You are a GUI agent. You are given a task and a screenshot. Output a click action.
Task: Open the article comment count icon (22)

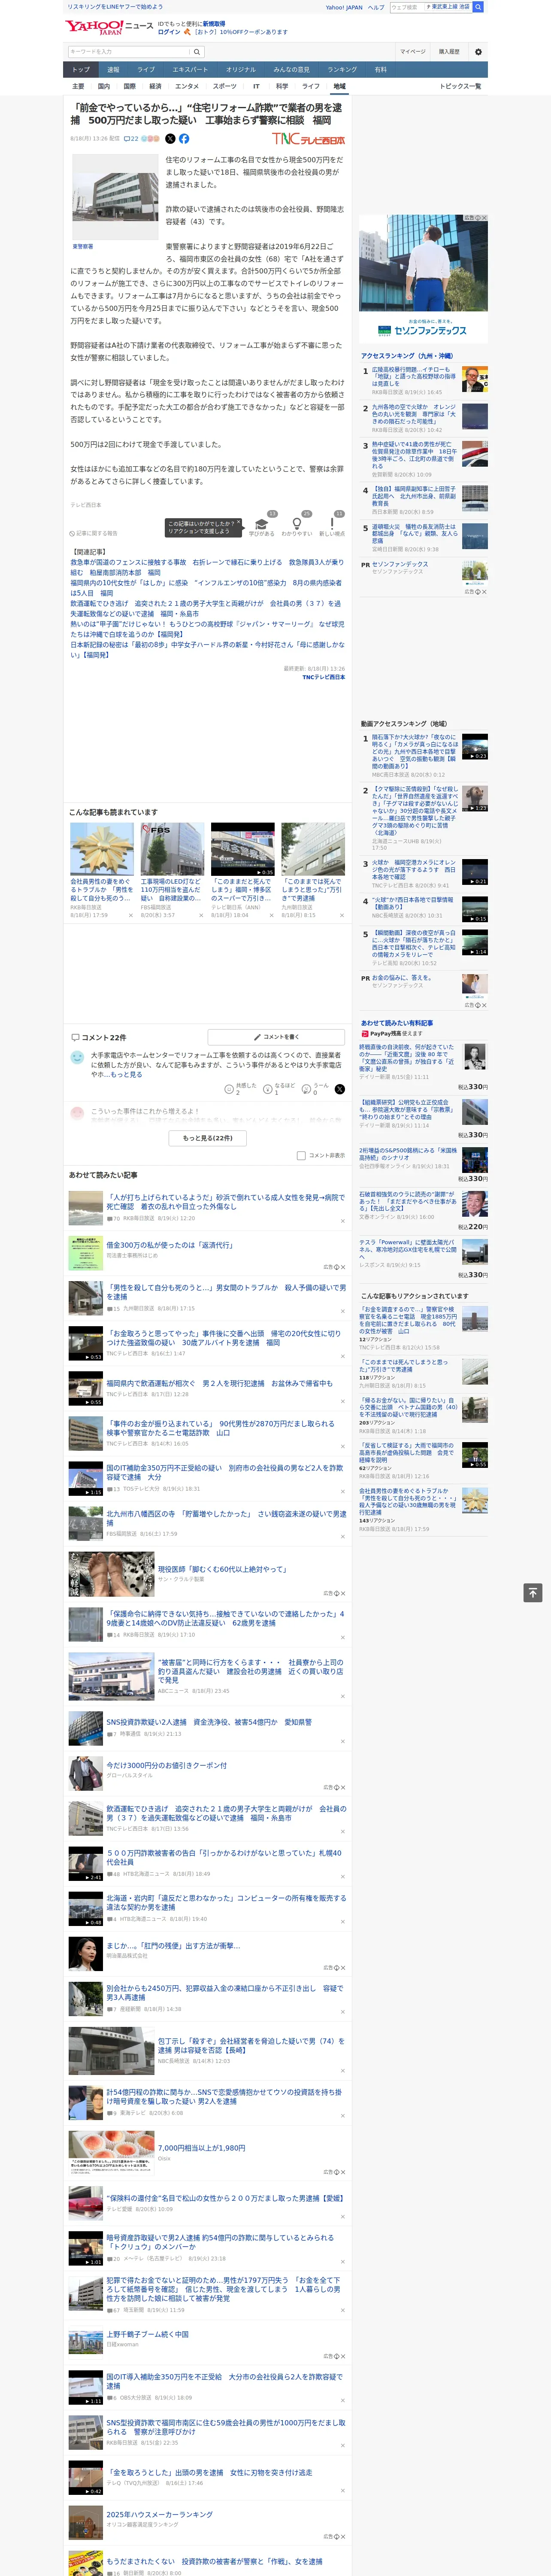130,139
